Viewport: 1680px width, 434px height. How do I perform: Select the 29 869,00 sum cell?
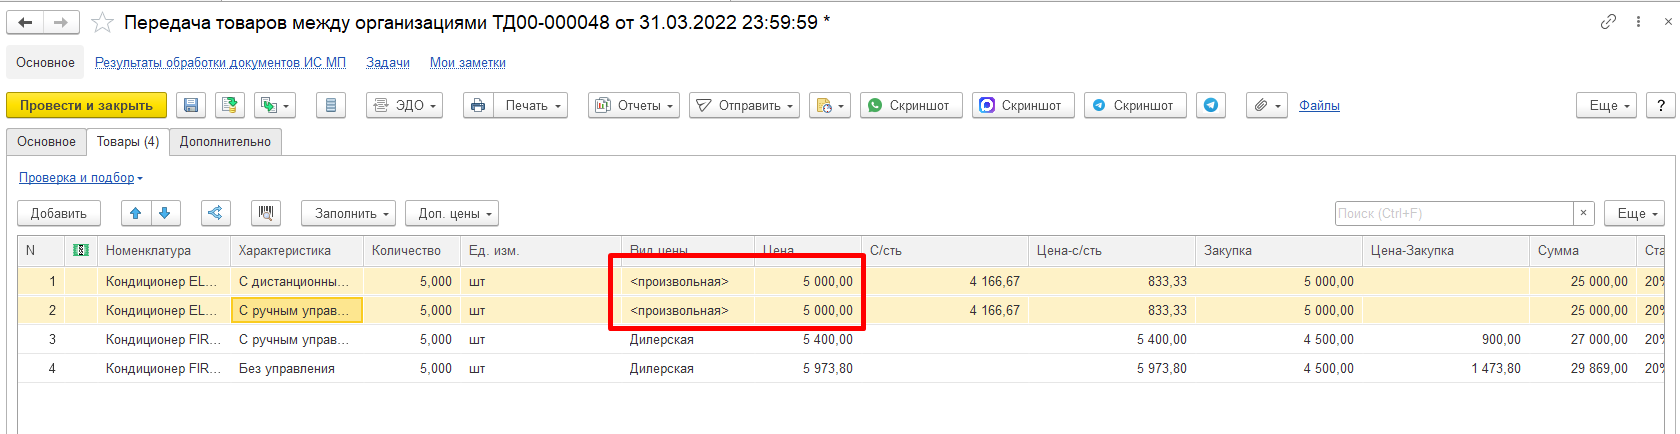click(1583, 369)
